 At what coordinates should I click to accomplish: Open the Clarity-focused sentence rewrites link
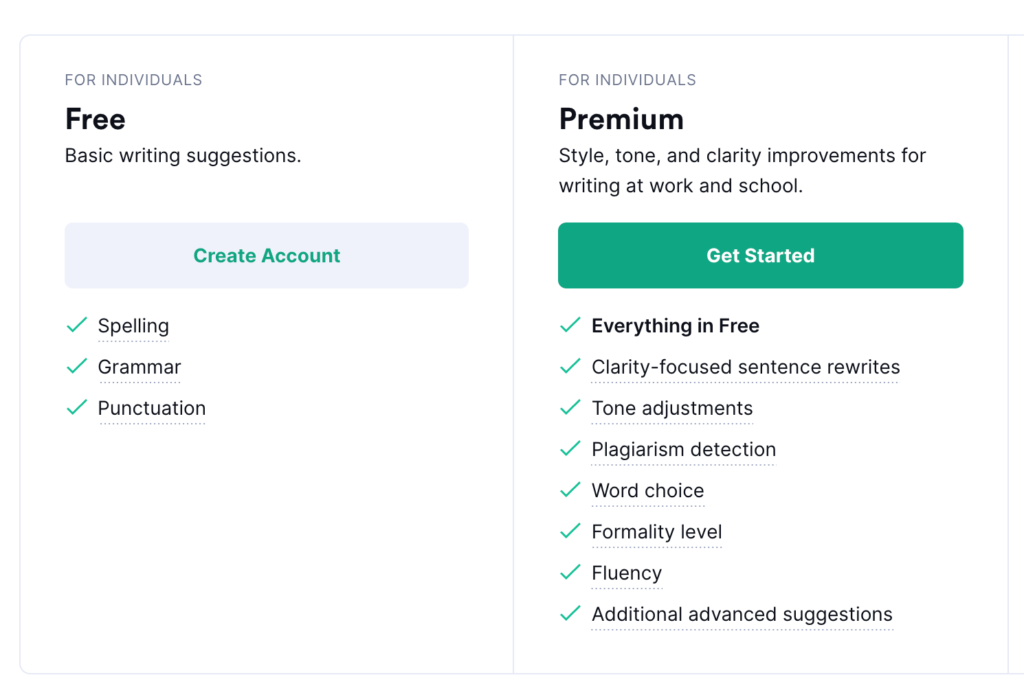[745, 367]
